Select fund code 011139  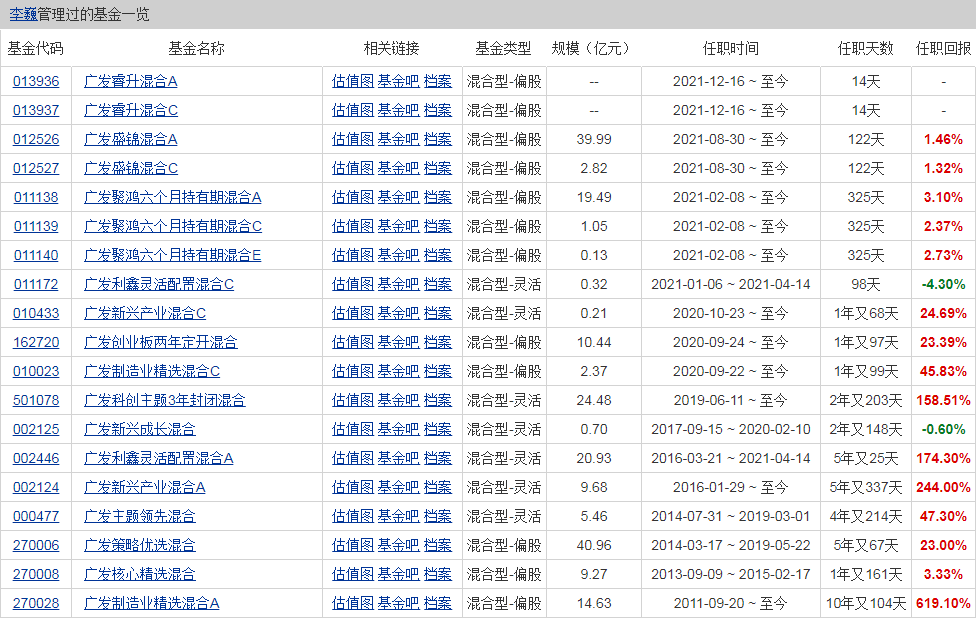click(36, 227)
